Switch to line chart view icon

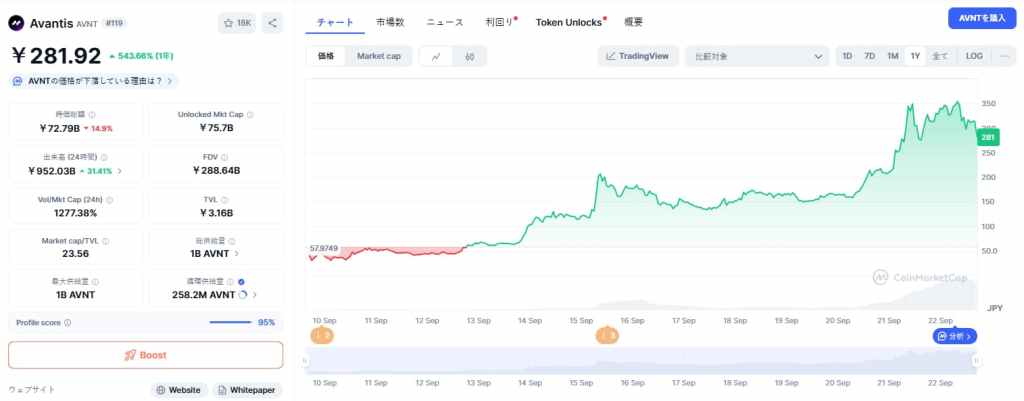[436, 56]
